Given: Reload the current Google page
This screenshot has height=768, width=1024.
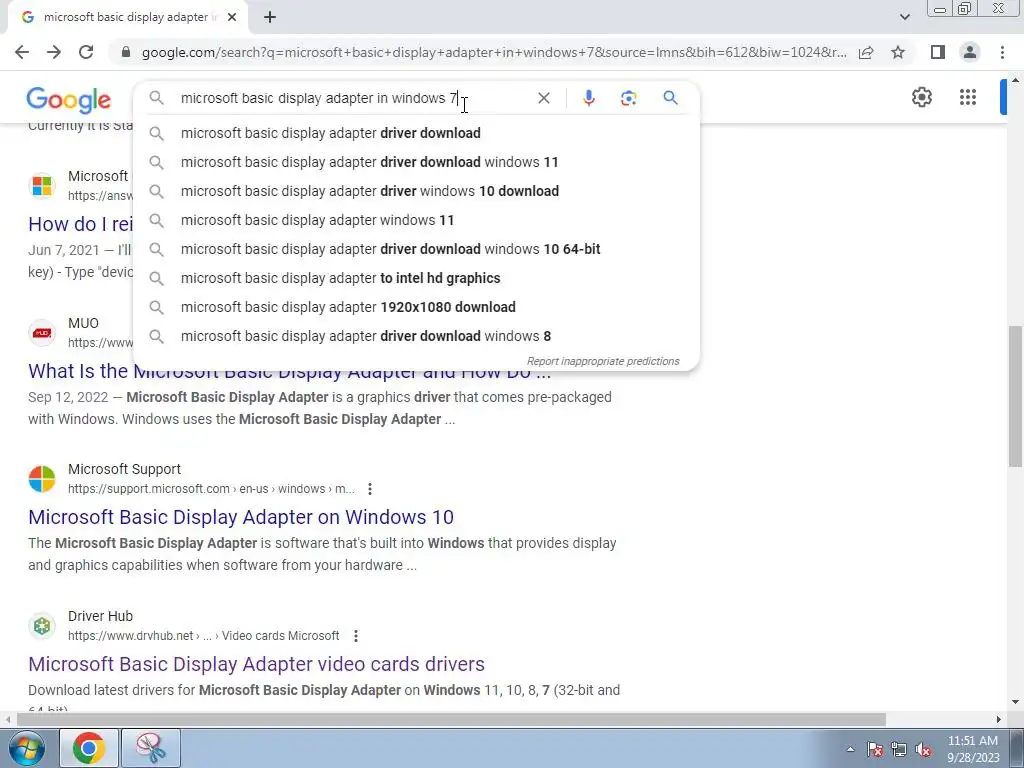Looking at the screenshot, I should click(x=86, y=52).
